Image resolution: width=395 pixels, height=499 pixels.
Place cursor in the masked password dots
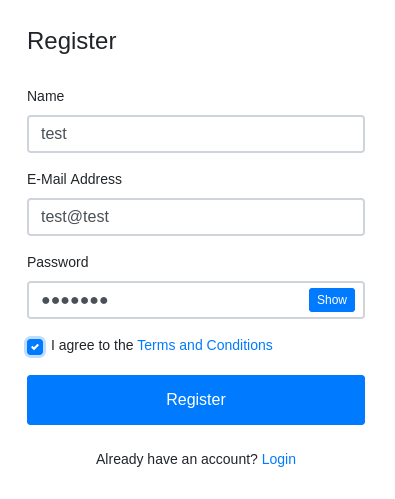[75, 300]
